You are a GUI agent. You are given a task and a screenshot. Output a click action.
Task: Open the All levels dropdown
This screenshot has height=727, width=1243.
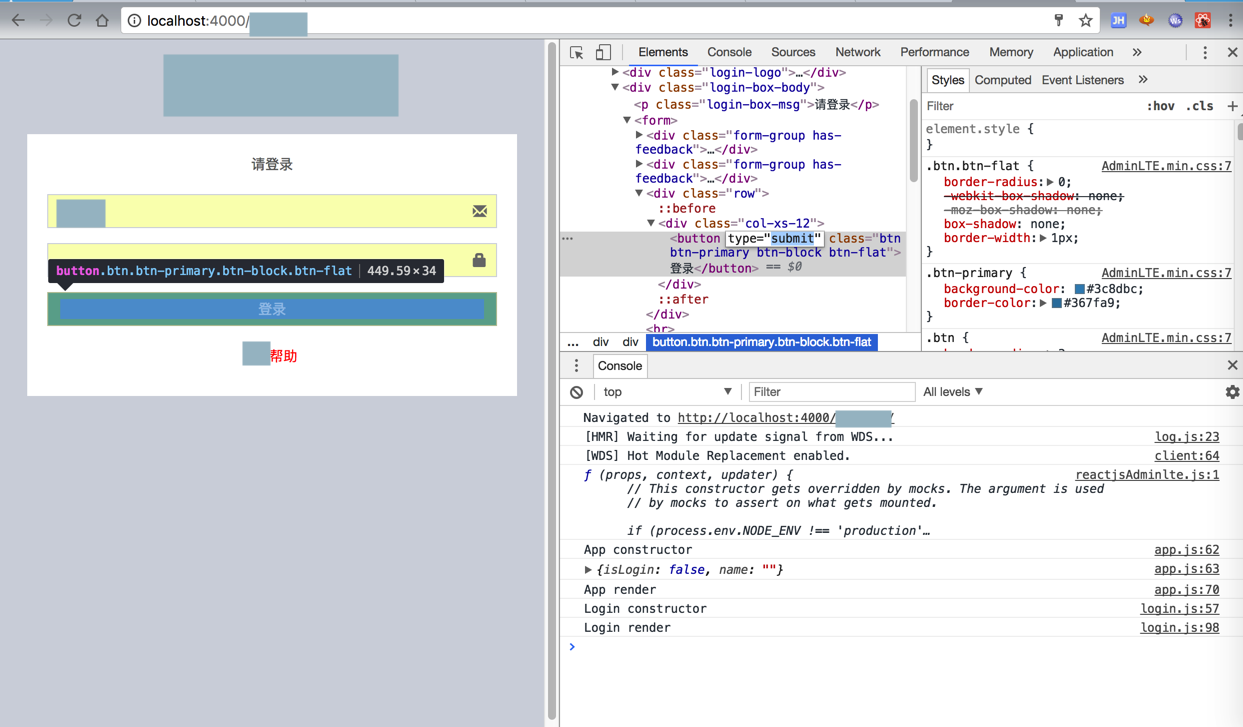953,392
